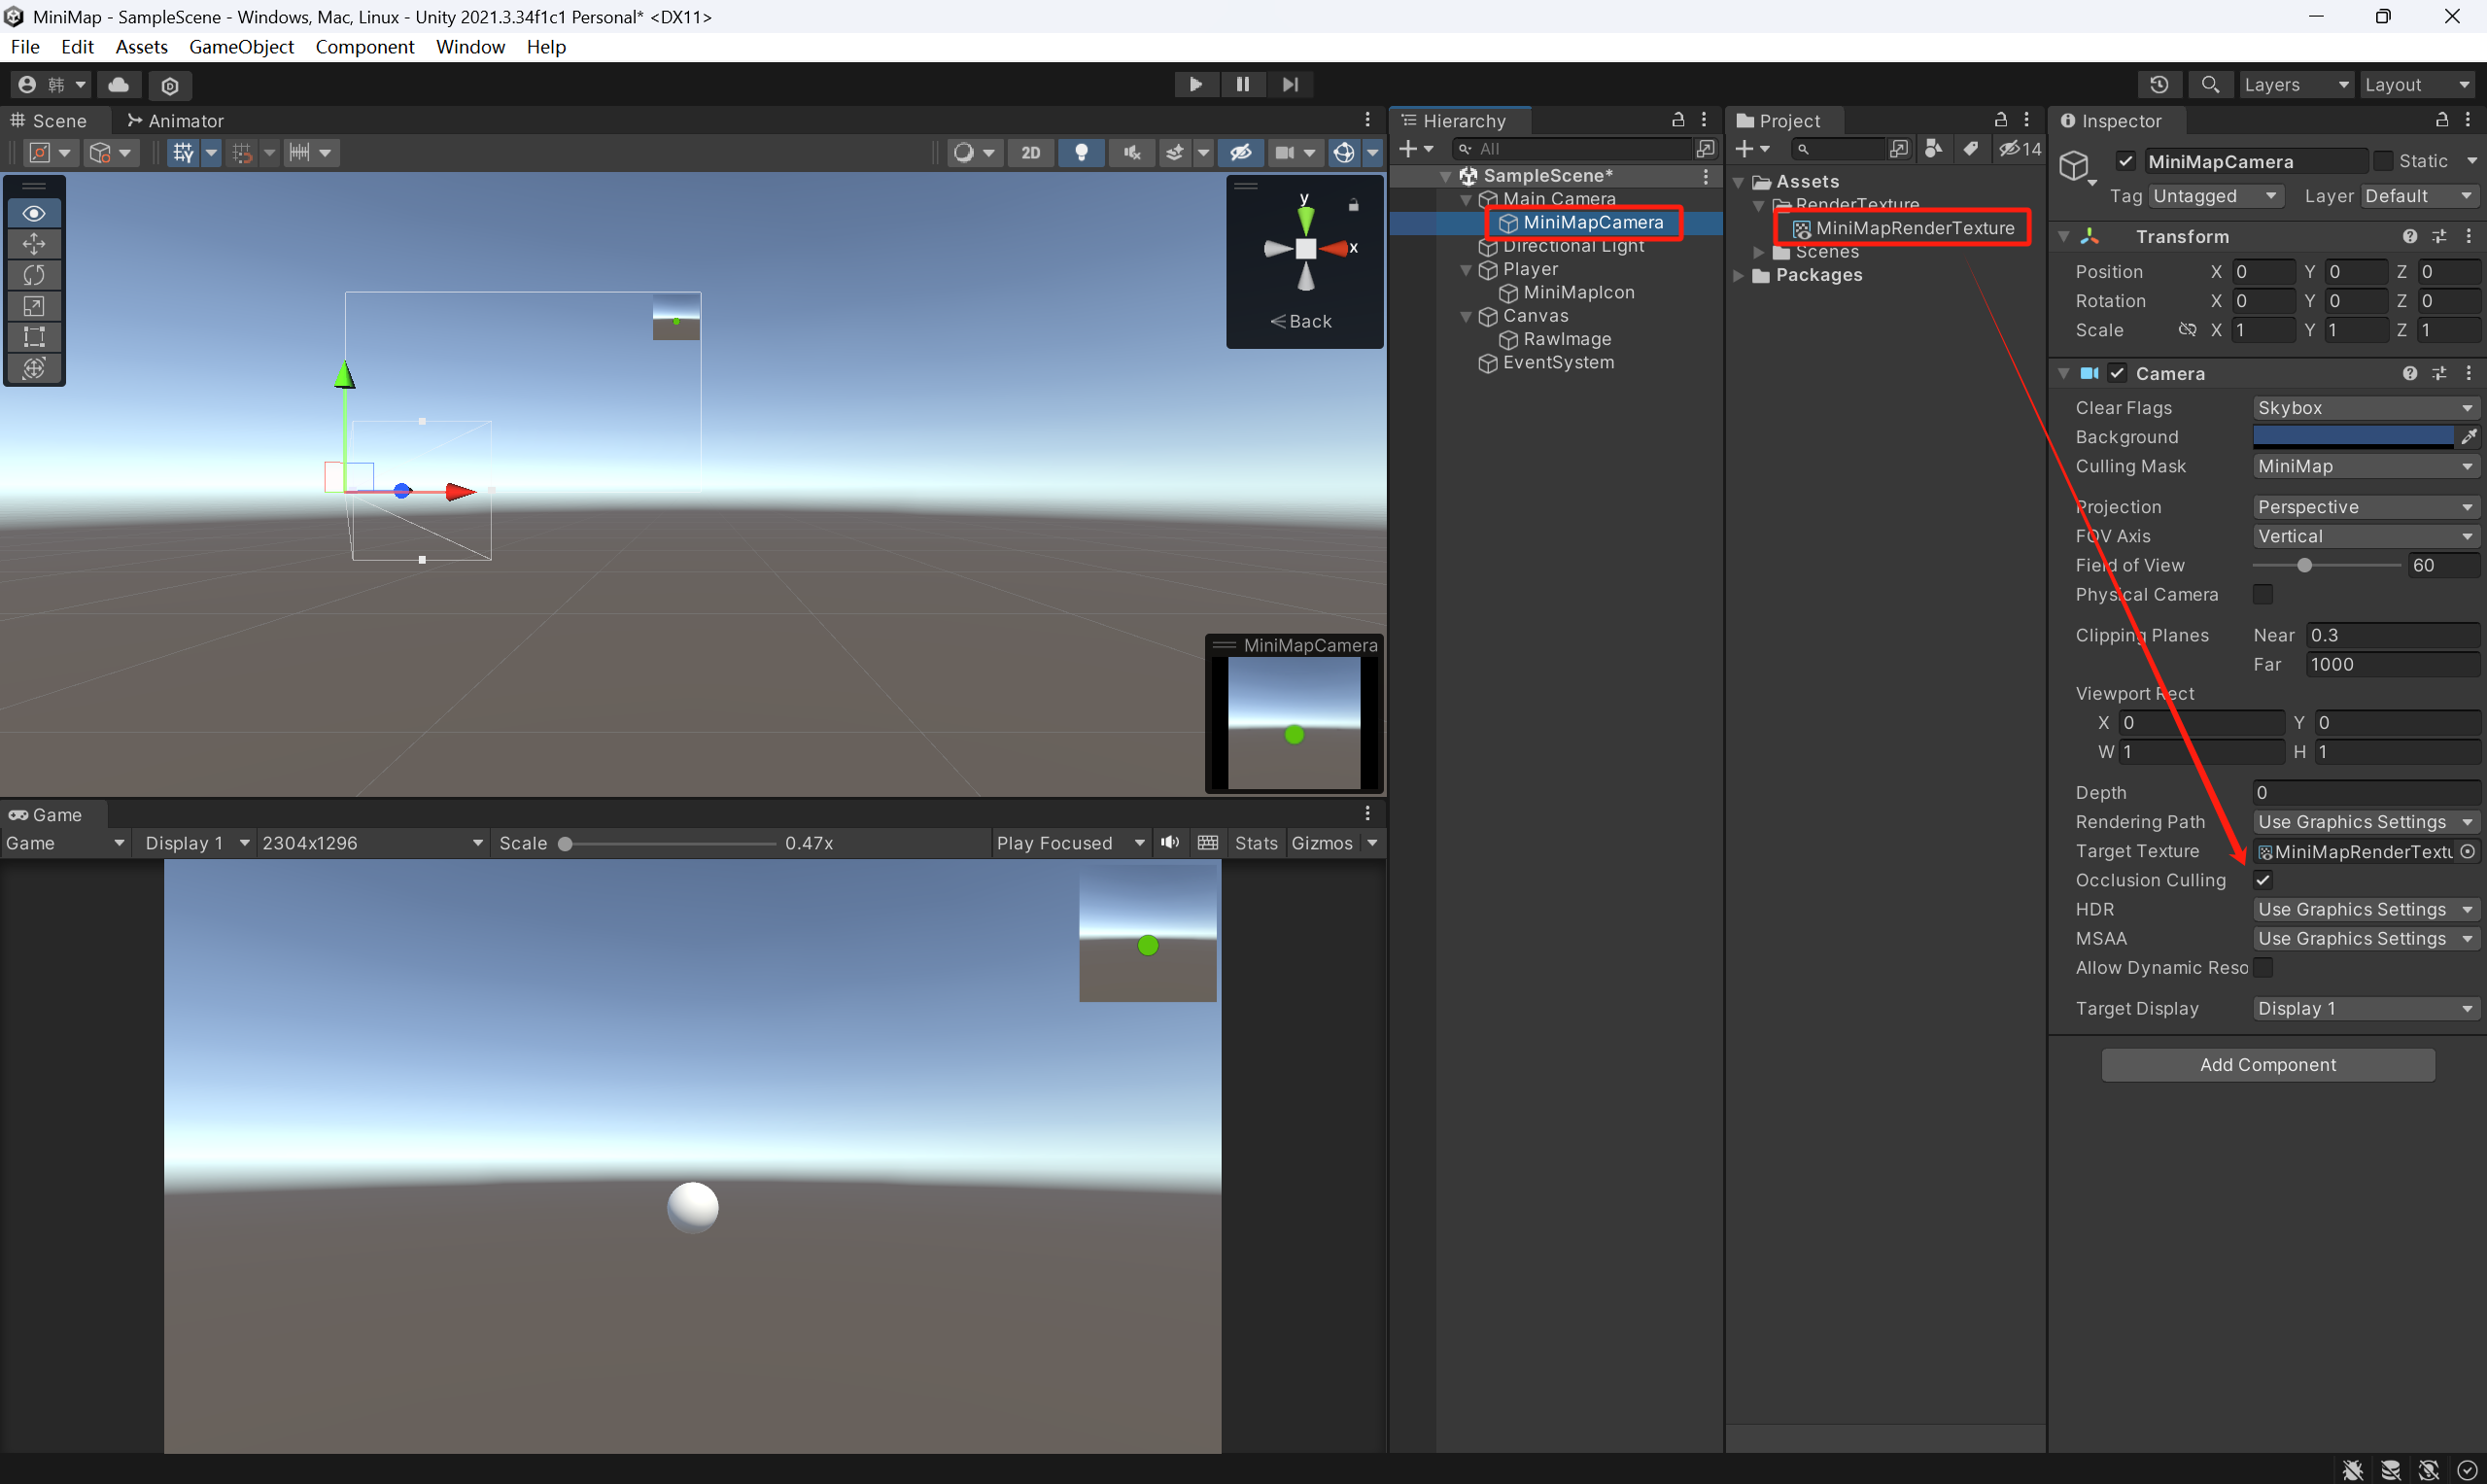Viewport: 2487px width, 1484px height.
Task: Collapse the Canvas hierarchy item
Action: coord(1466,316)
